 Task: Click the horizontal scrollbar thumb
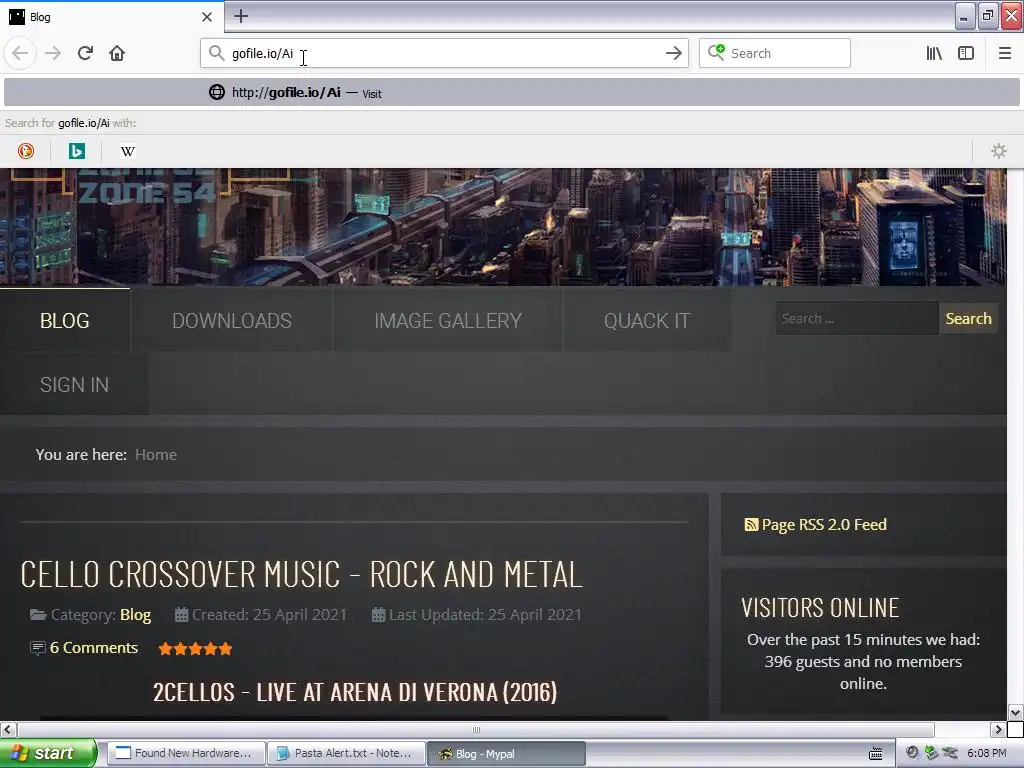pyautogui.click(x=475, y=729)
